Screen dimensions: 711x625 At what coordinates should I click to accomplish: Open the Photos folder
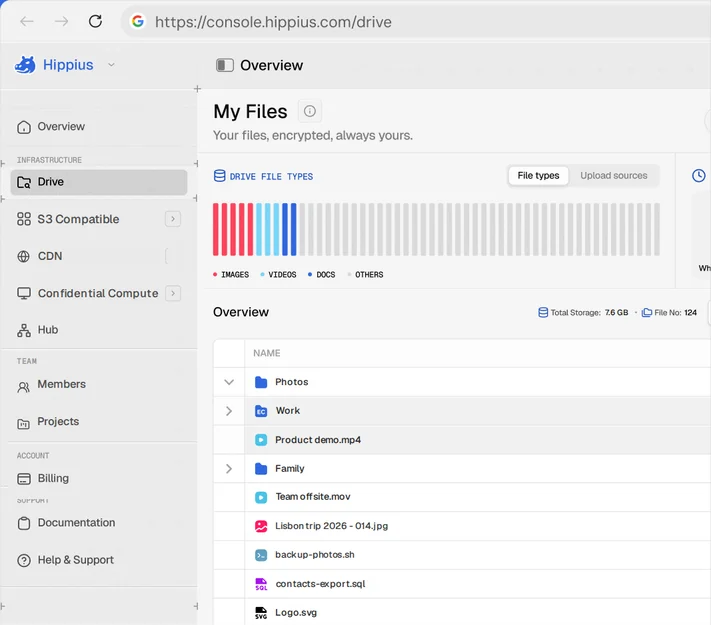coord(292,382)
